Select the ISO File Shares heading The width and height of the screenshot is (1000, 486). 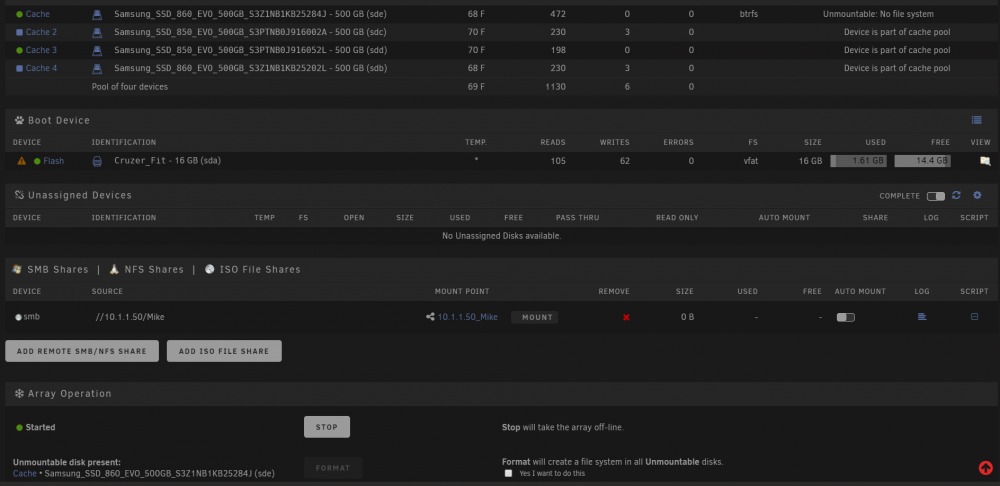coord(260,270)
